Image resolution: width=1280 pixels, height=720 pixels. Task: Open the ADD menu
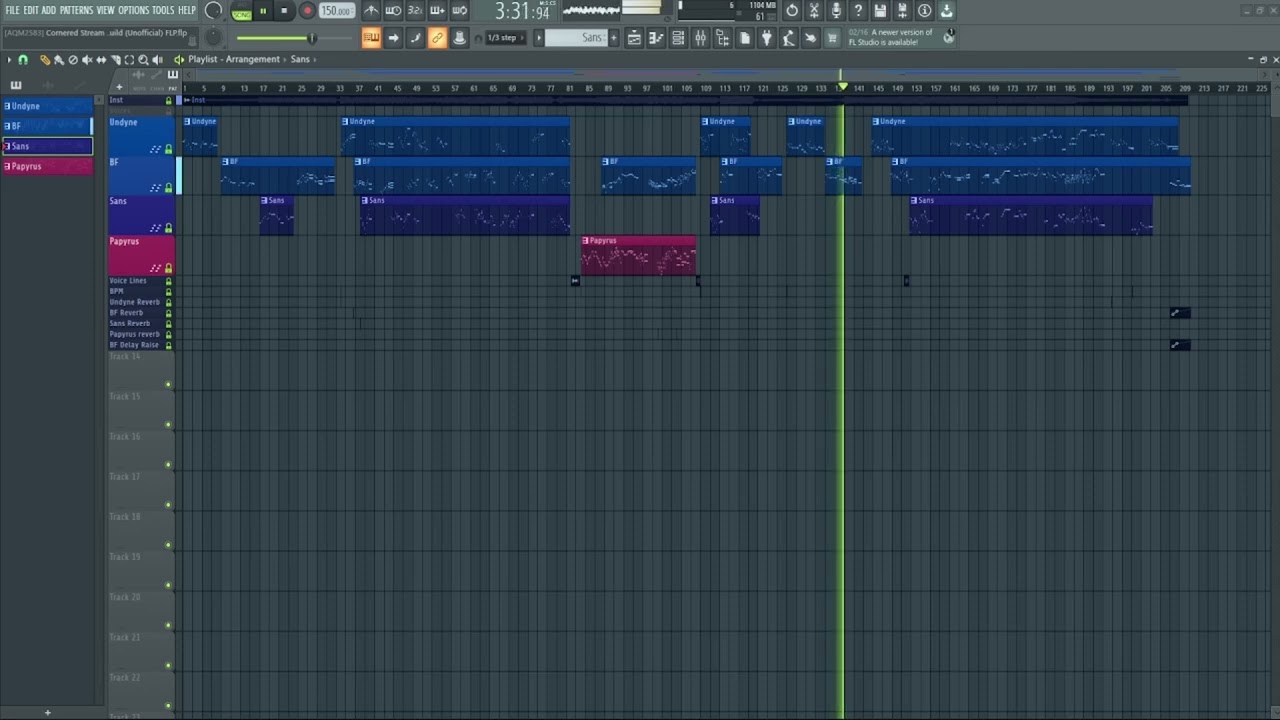(x=49, y=10)
